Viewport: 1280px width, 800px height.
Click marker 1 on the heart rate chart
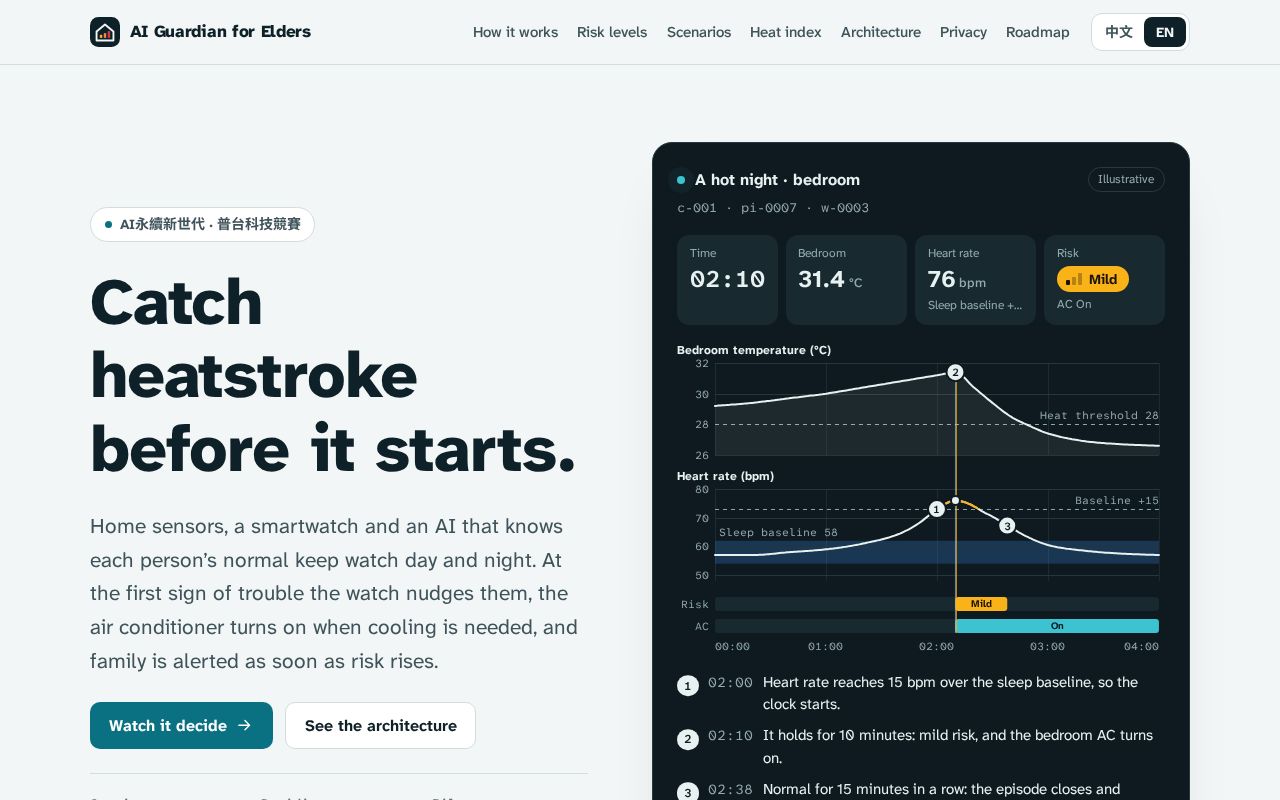pyautogui.click(x=936, y=509)
